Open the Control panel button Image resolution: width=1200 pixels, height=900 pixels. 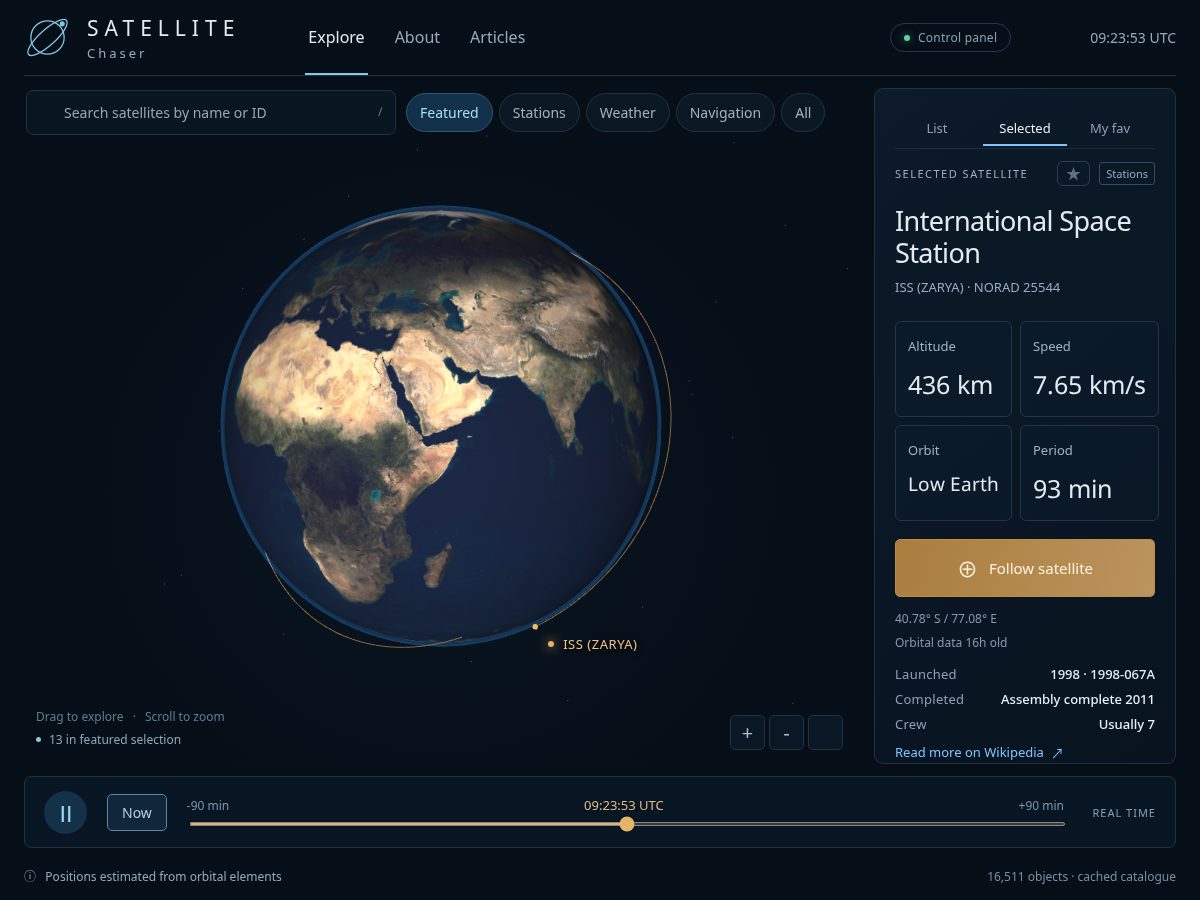[x=950, y=38]
